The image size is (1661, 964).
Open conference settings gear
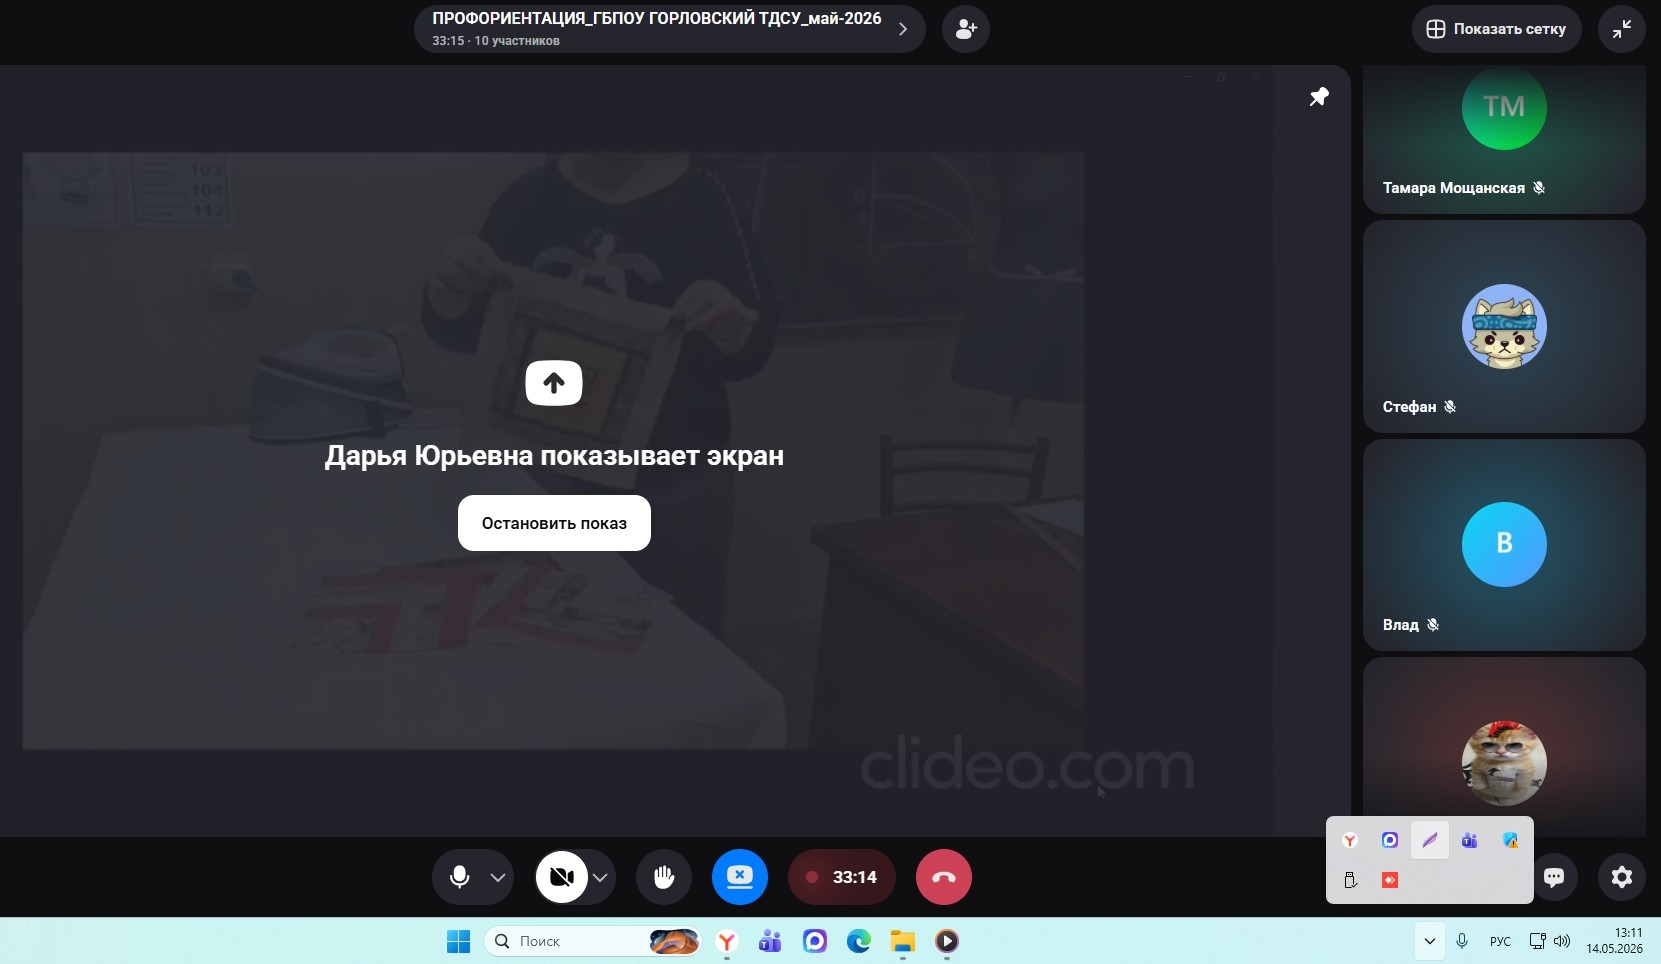point(1622,877)
